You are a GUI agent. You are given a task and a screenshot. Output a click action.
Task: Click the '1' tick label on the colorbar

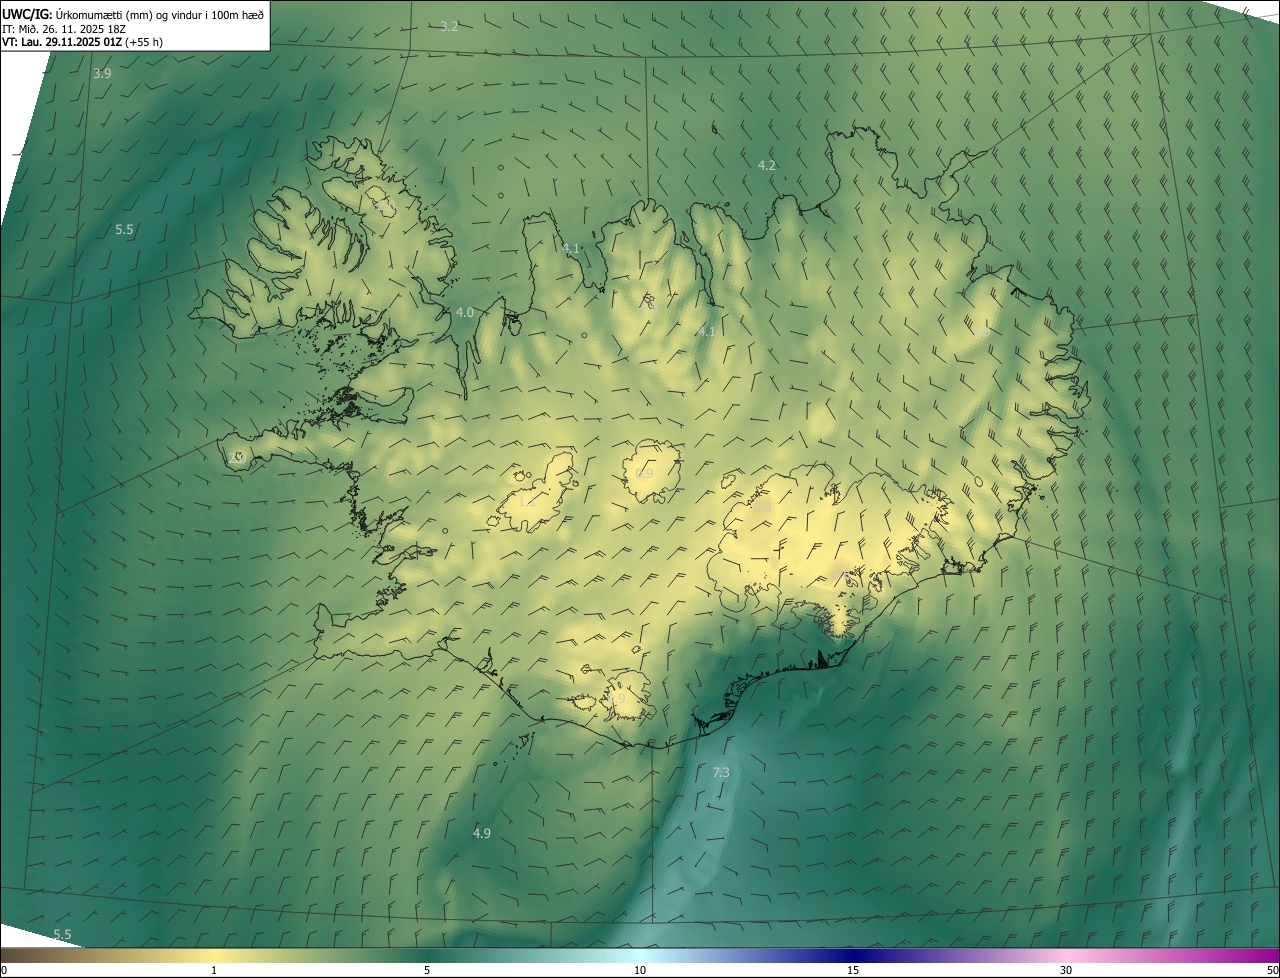coord(214,970)
